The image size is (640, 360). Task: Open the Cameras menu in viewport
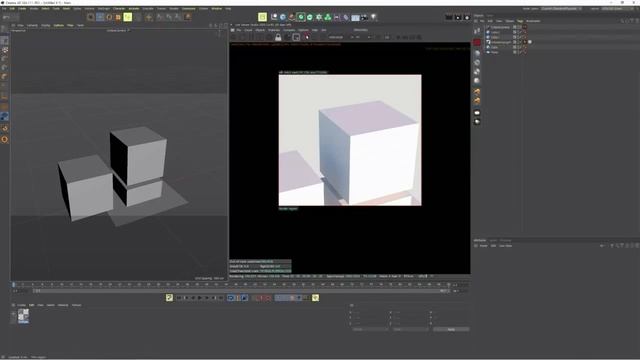click(32, 25)
